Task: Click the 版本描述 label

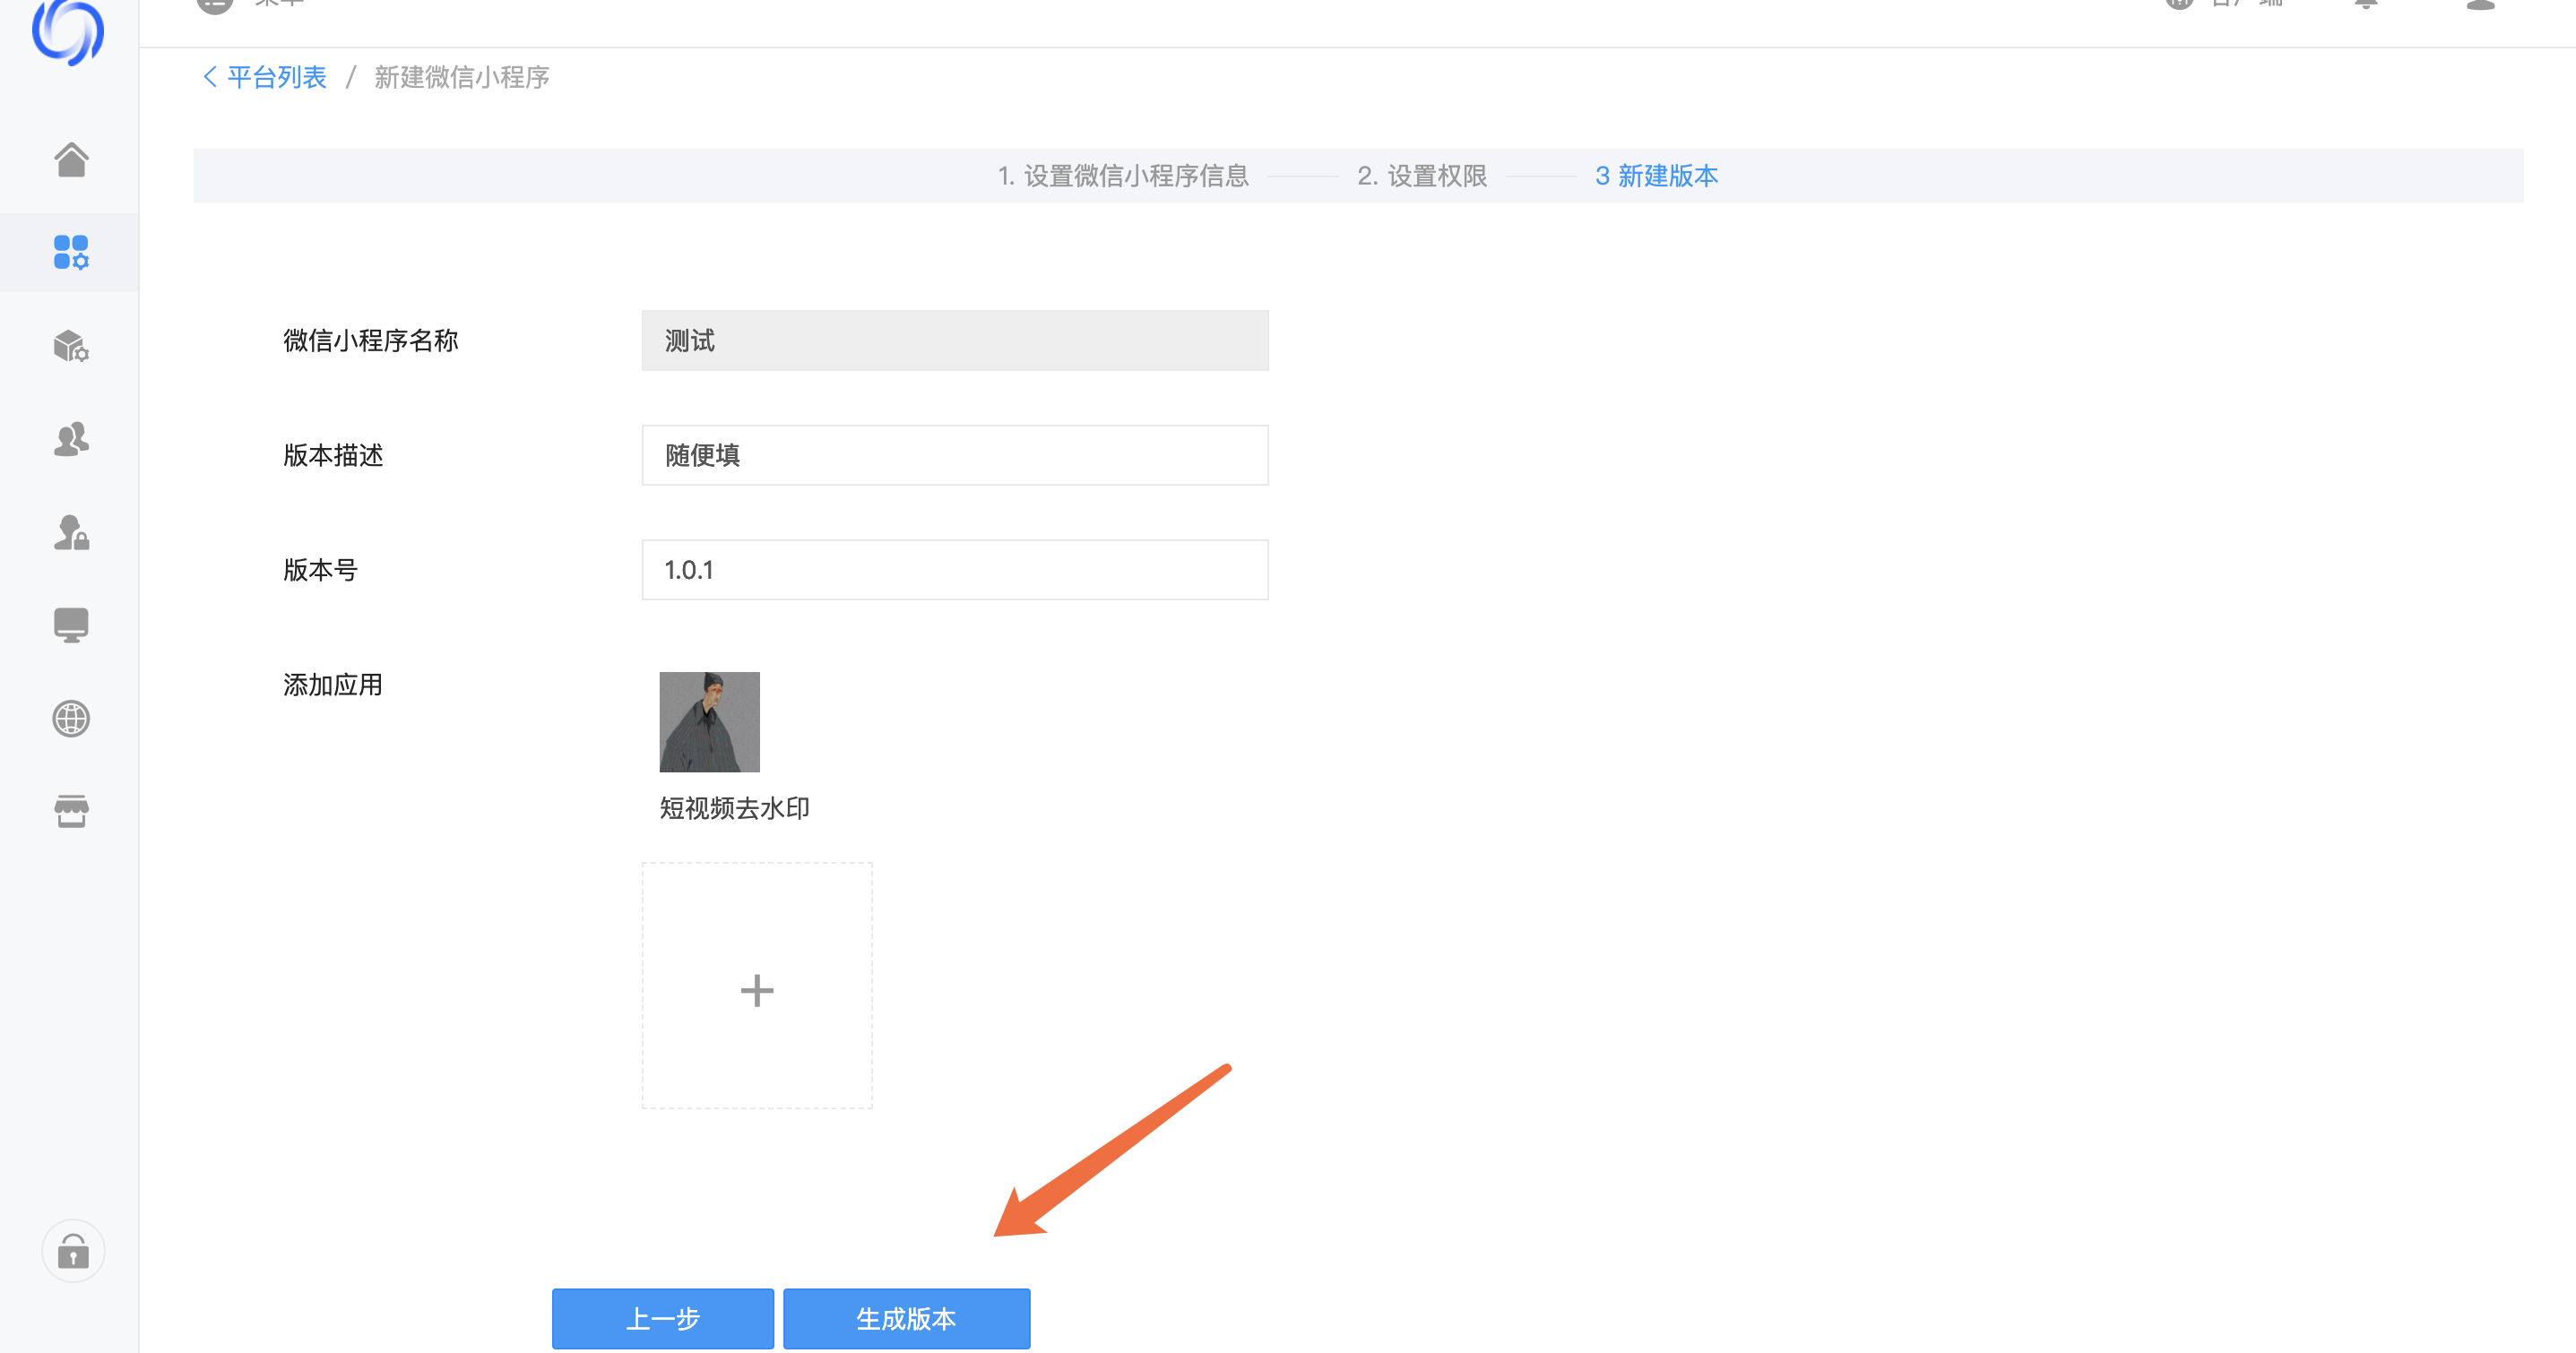Action: tap(333, 455)
